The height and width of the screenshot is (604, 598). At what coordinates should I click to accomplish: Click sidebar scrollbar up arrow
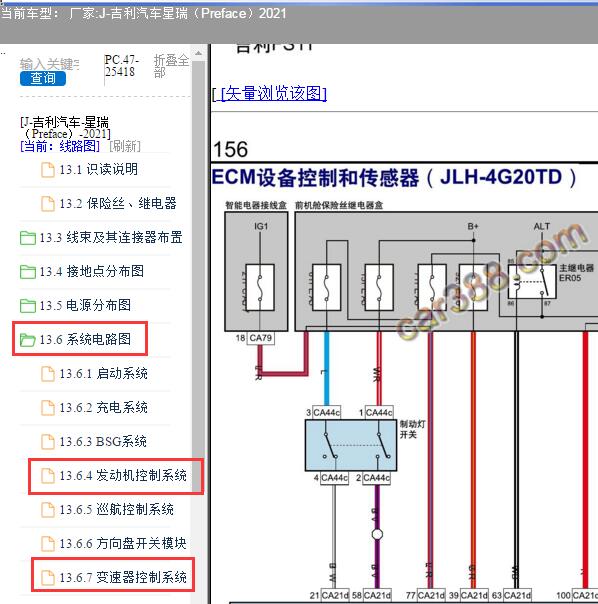[198, 53]
